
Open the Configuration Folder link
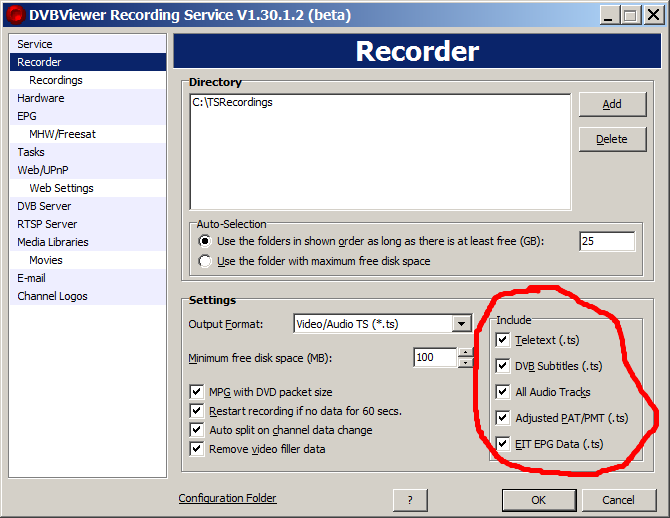[227, 498]
